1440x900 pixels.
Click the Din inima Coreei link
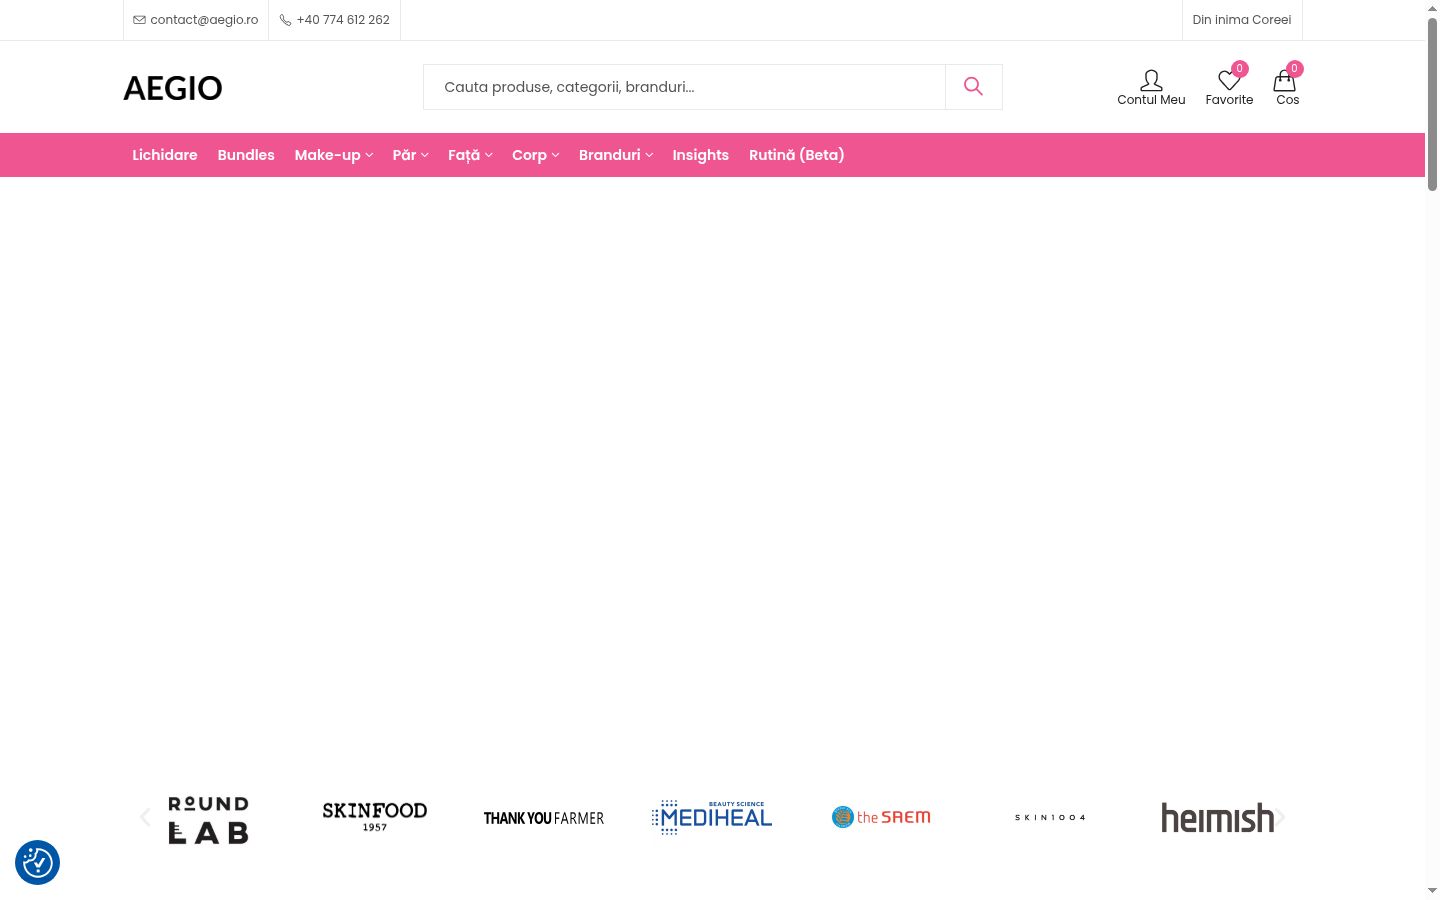pos(1242,20)
